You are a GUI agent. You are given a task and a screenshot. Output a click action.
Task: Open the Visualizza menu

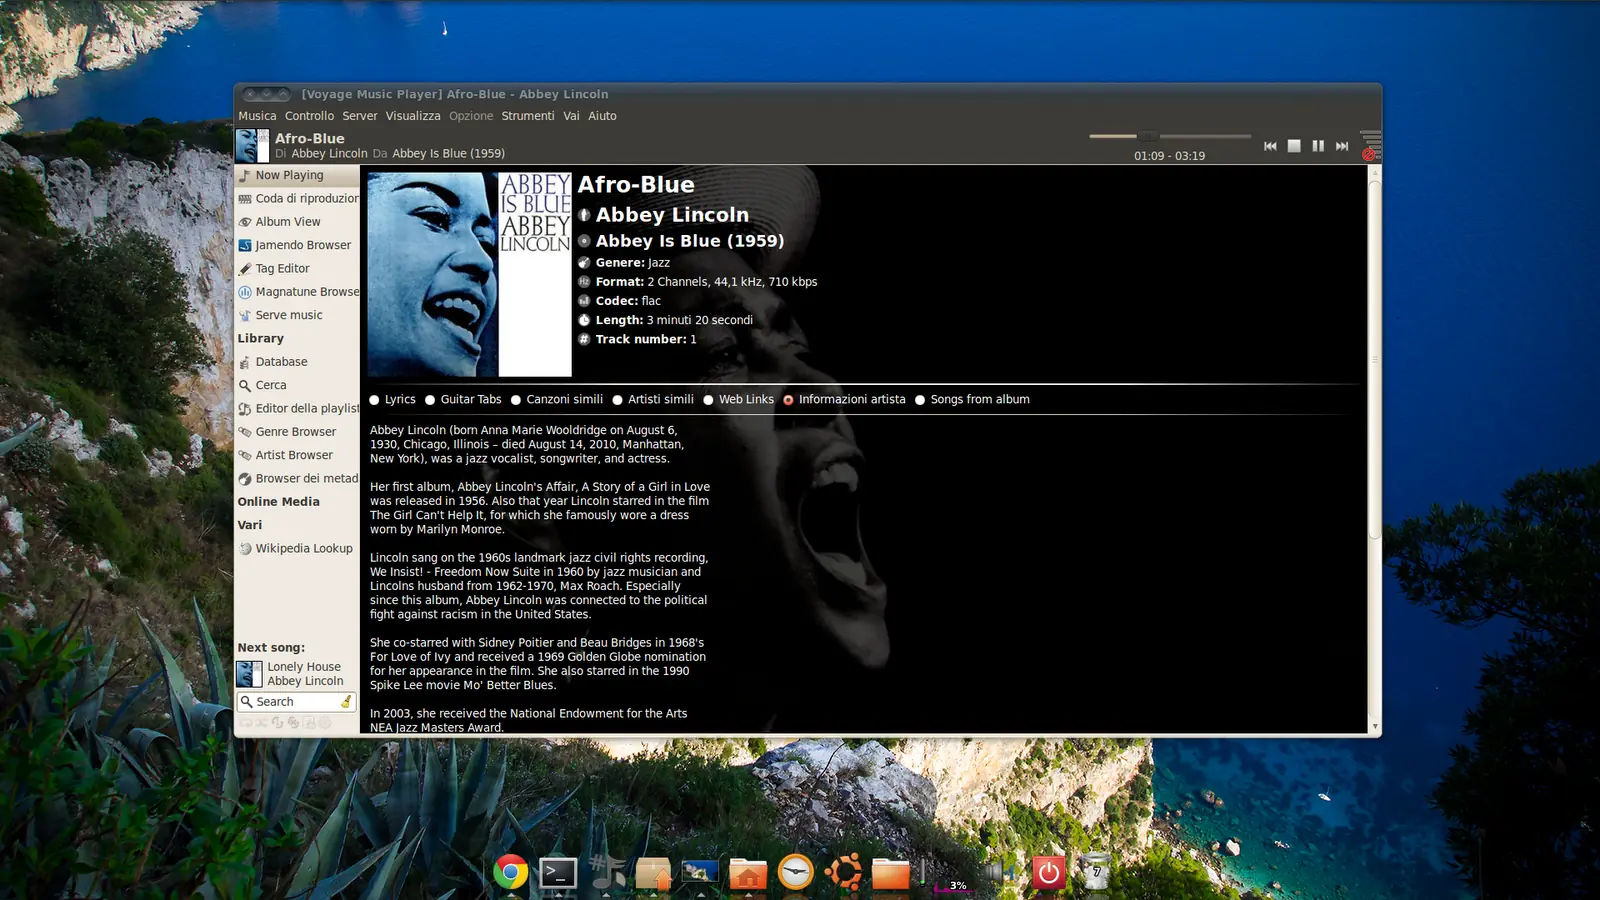(413, 116)
